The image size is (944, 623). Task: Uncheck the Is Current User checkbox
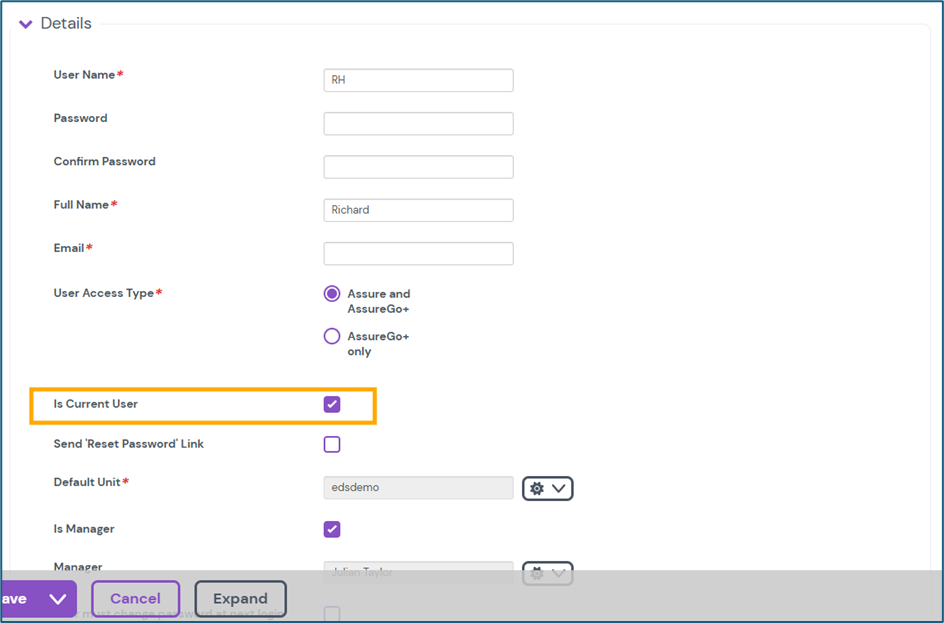pos(332,404)
